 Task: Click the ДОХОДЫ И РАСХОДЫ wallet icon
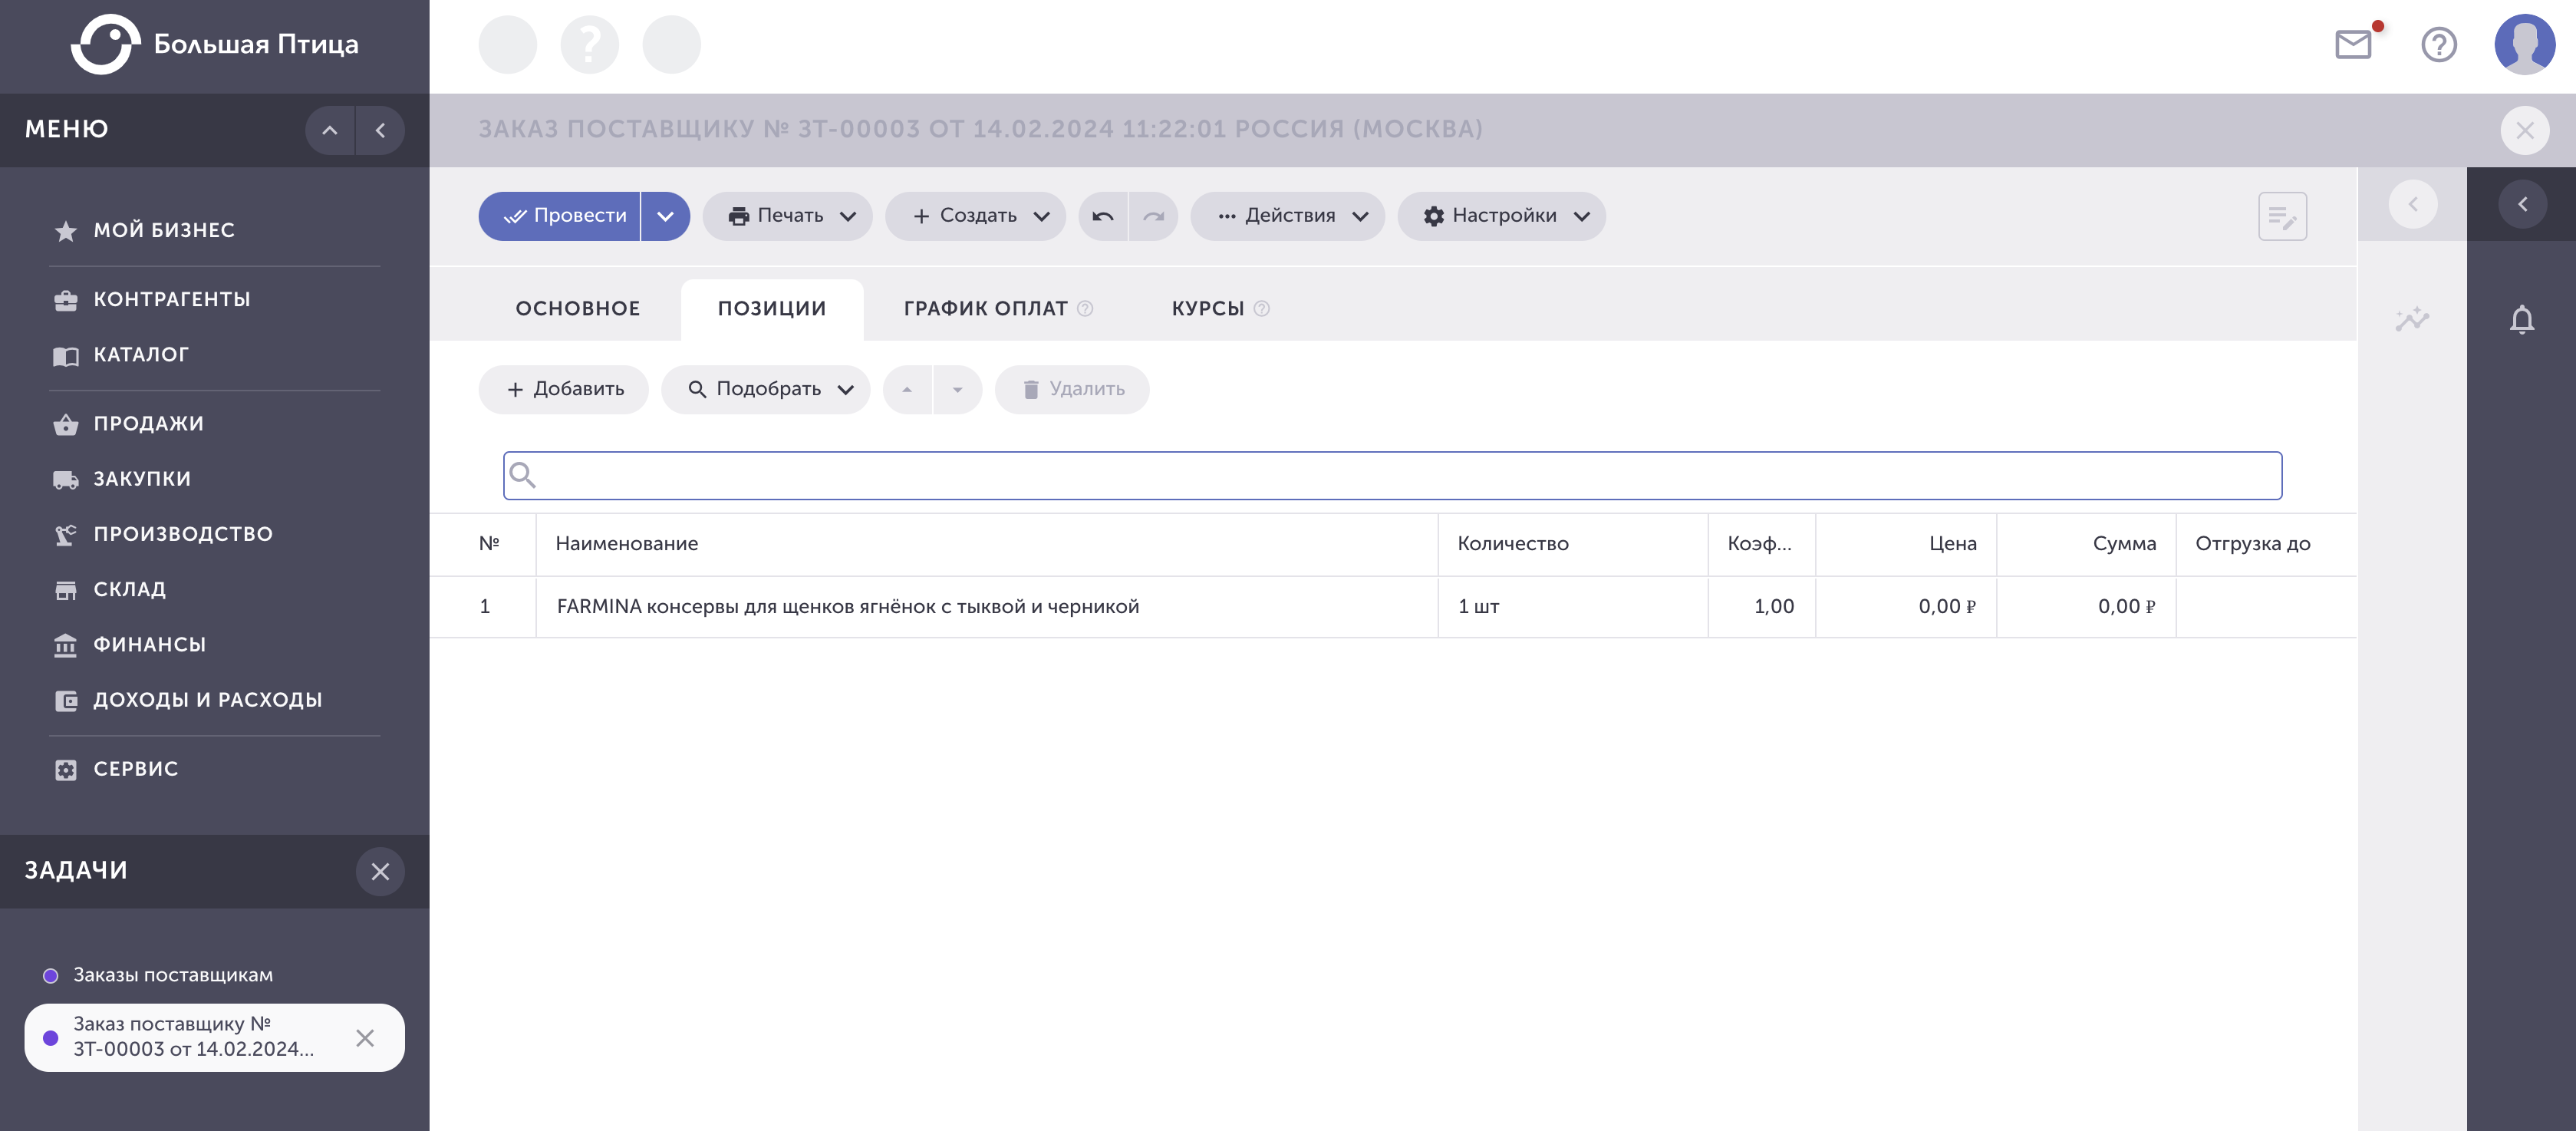click(66, 700)
